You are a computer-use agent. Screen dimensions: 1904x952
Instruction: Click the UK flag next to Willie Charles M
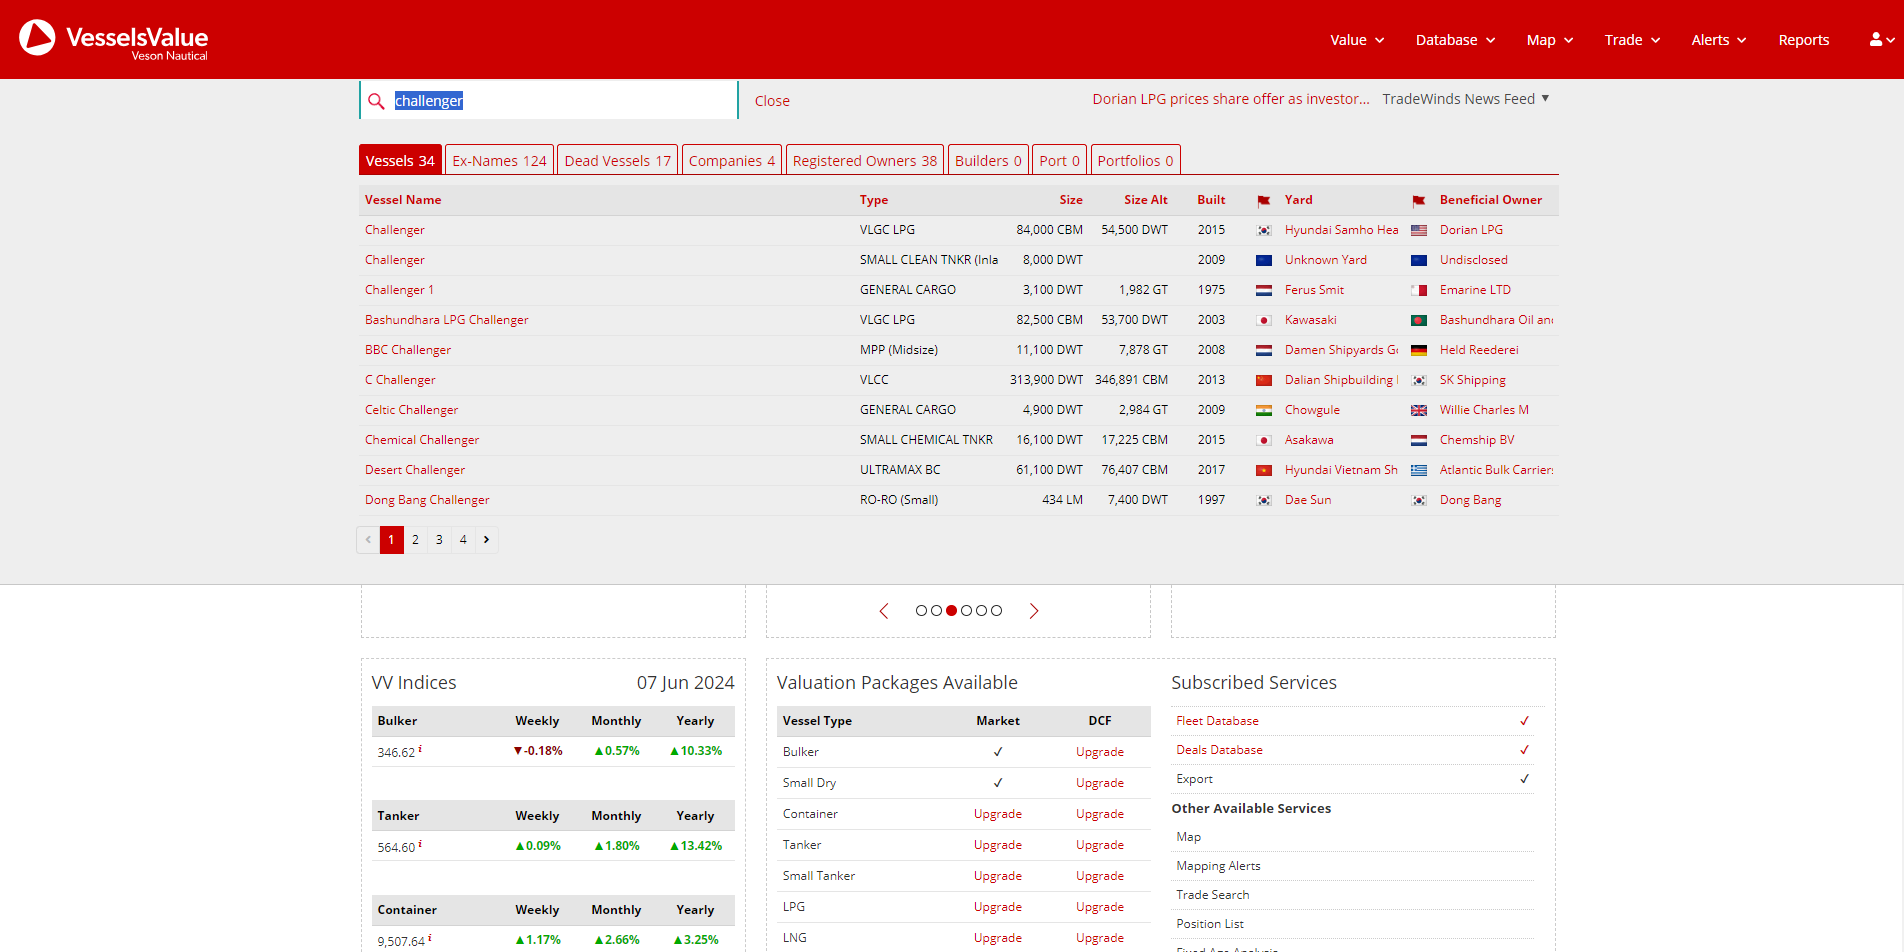coord(1419,410)
